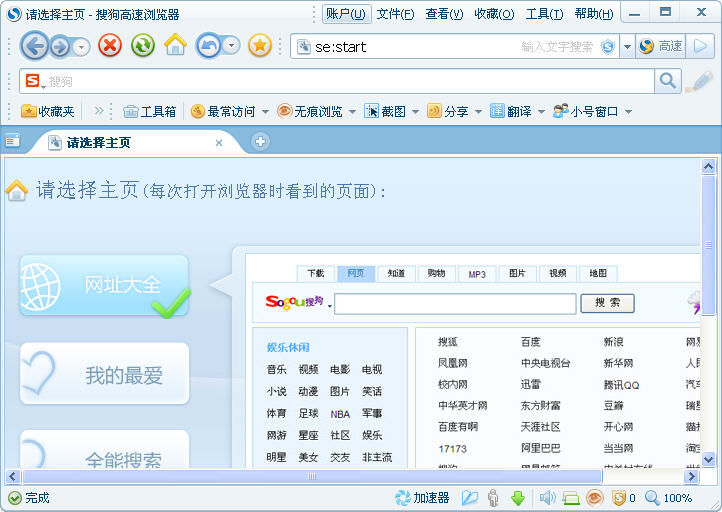Expand the 截图 dropdown arrow
This screenshot has height=512, width=722.
pyautogui.click(x=415, y=112)
